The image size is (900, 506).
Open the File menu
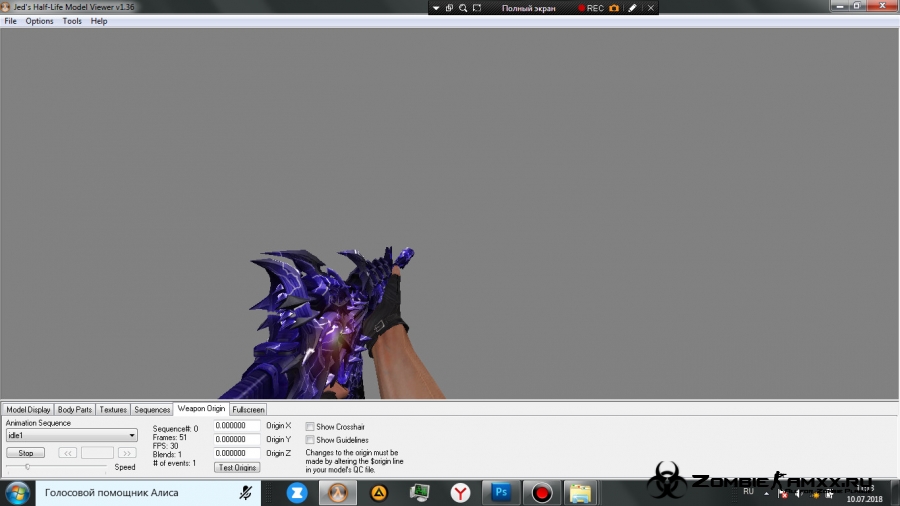pos(10,21)
